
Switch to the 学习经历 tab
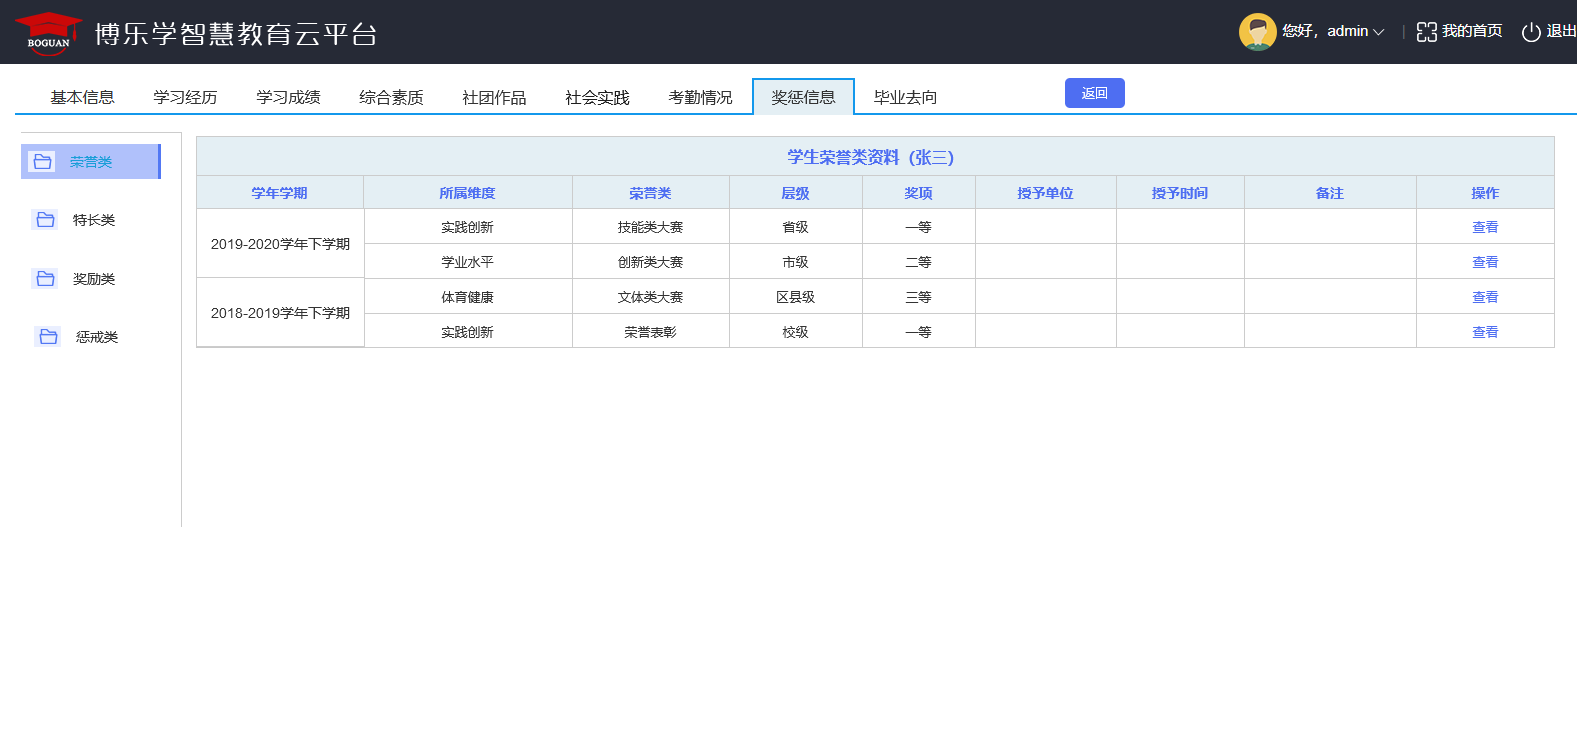(185, 97)
